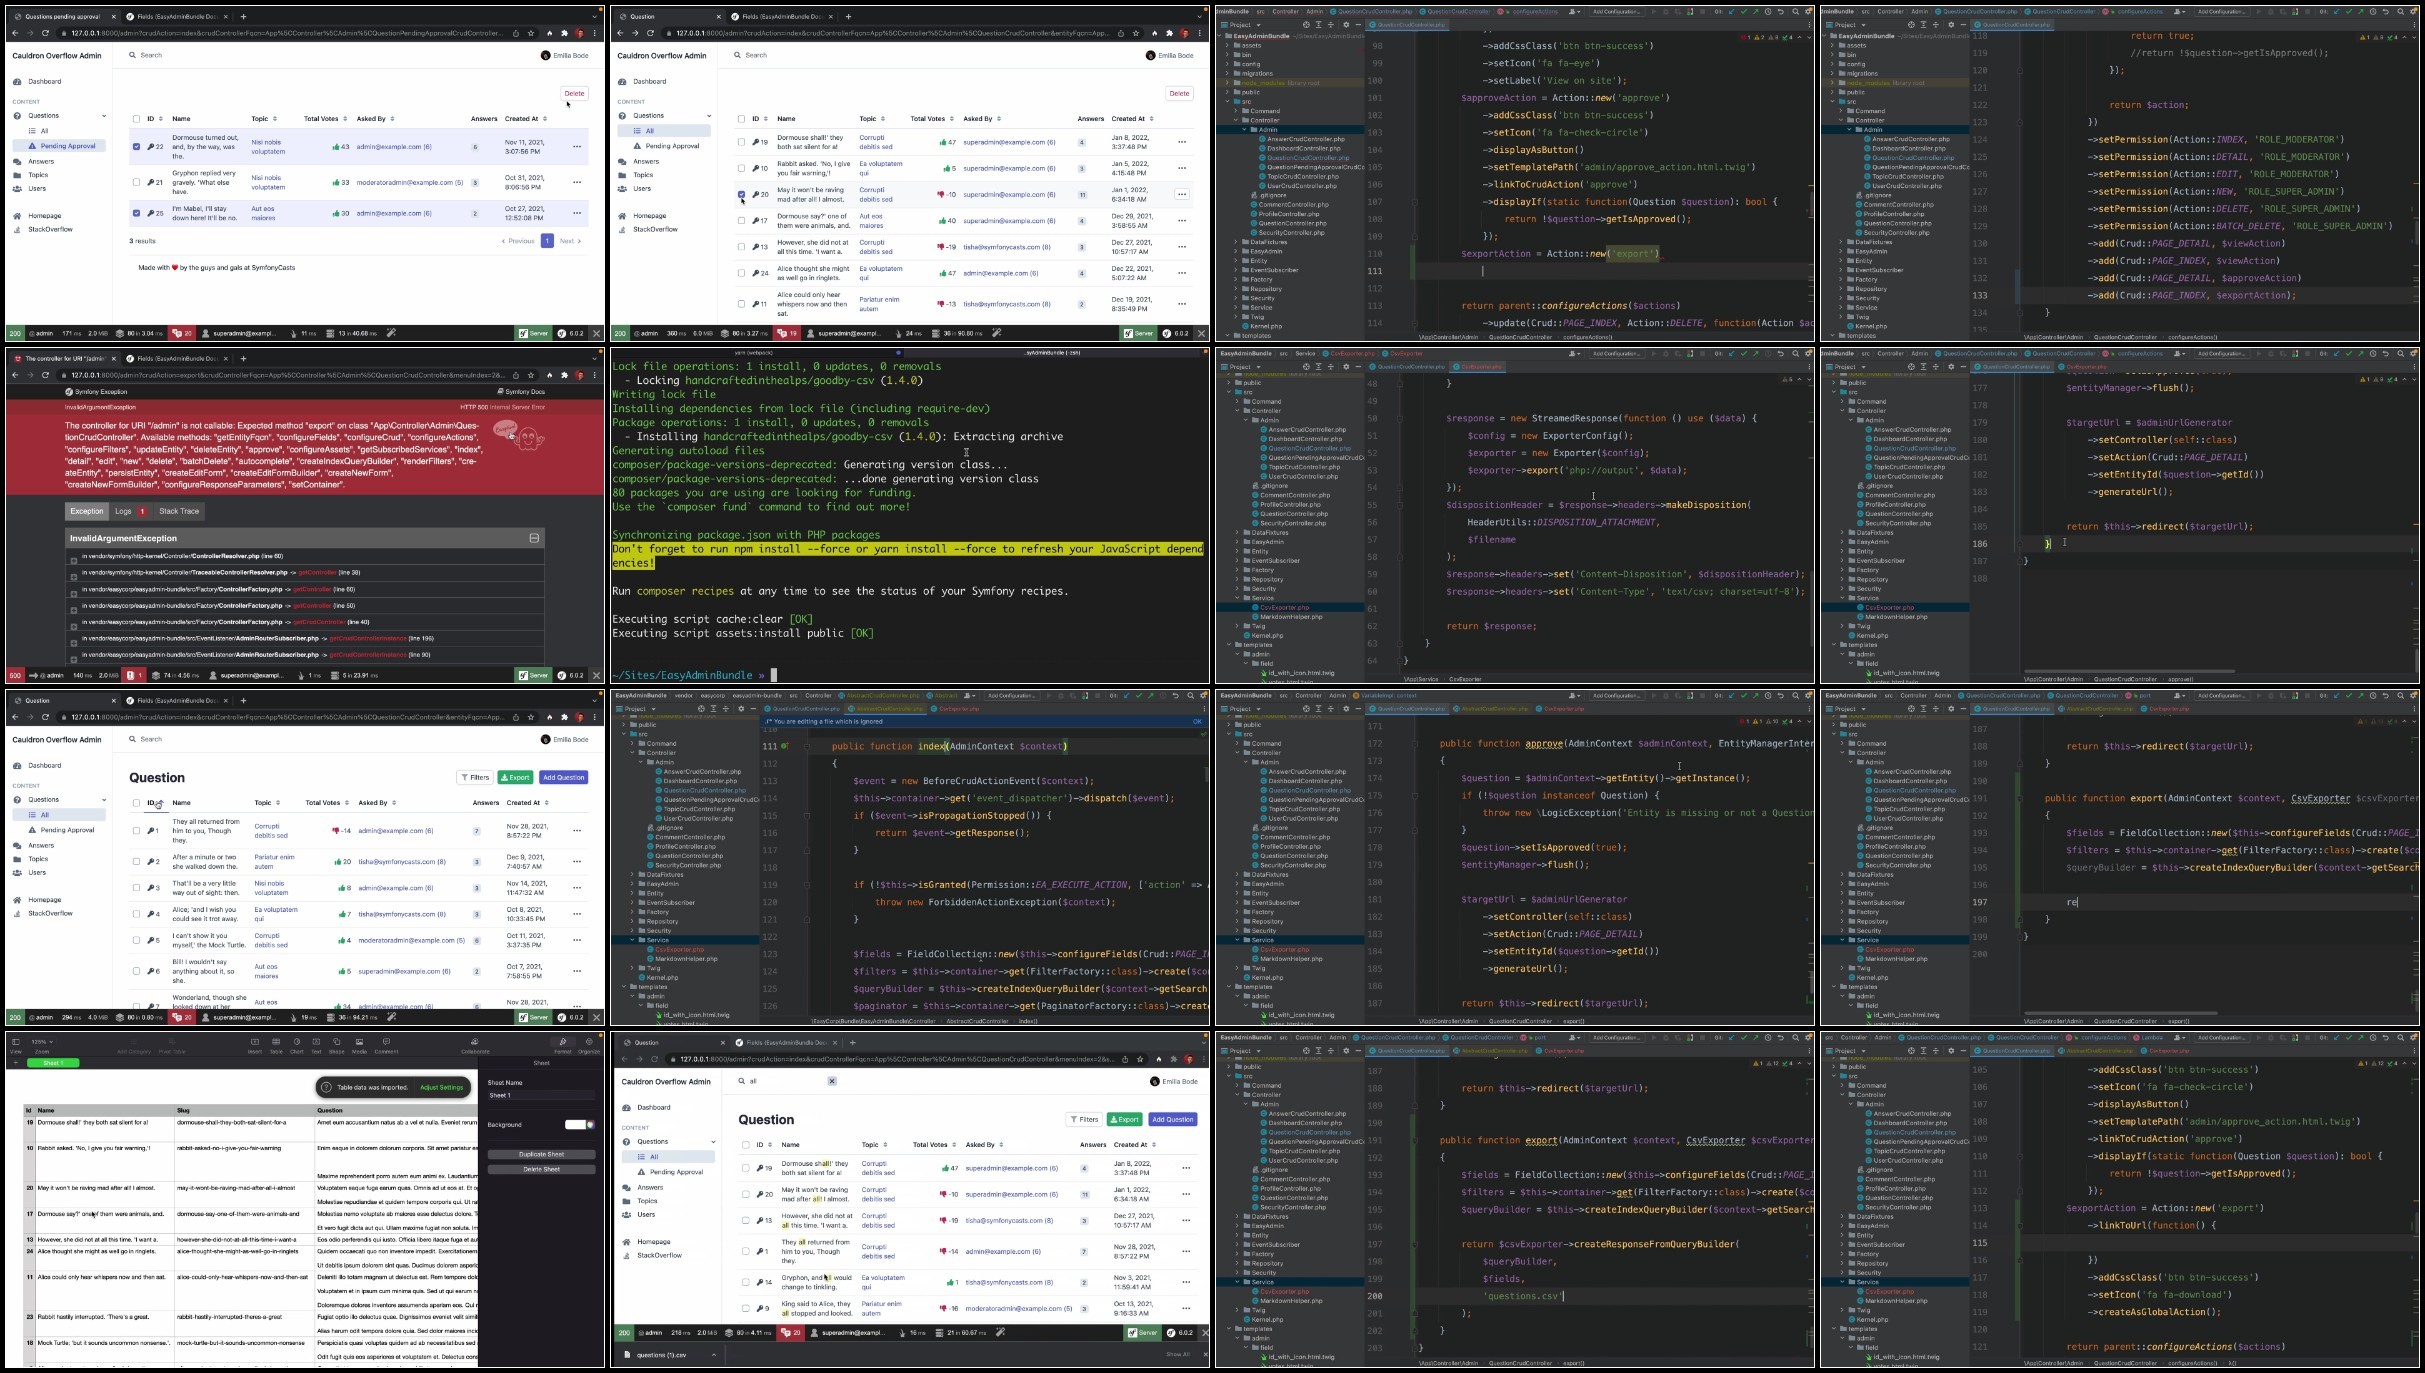Open the Media icon in Numbers toolbar

359,1042
